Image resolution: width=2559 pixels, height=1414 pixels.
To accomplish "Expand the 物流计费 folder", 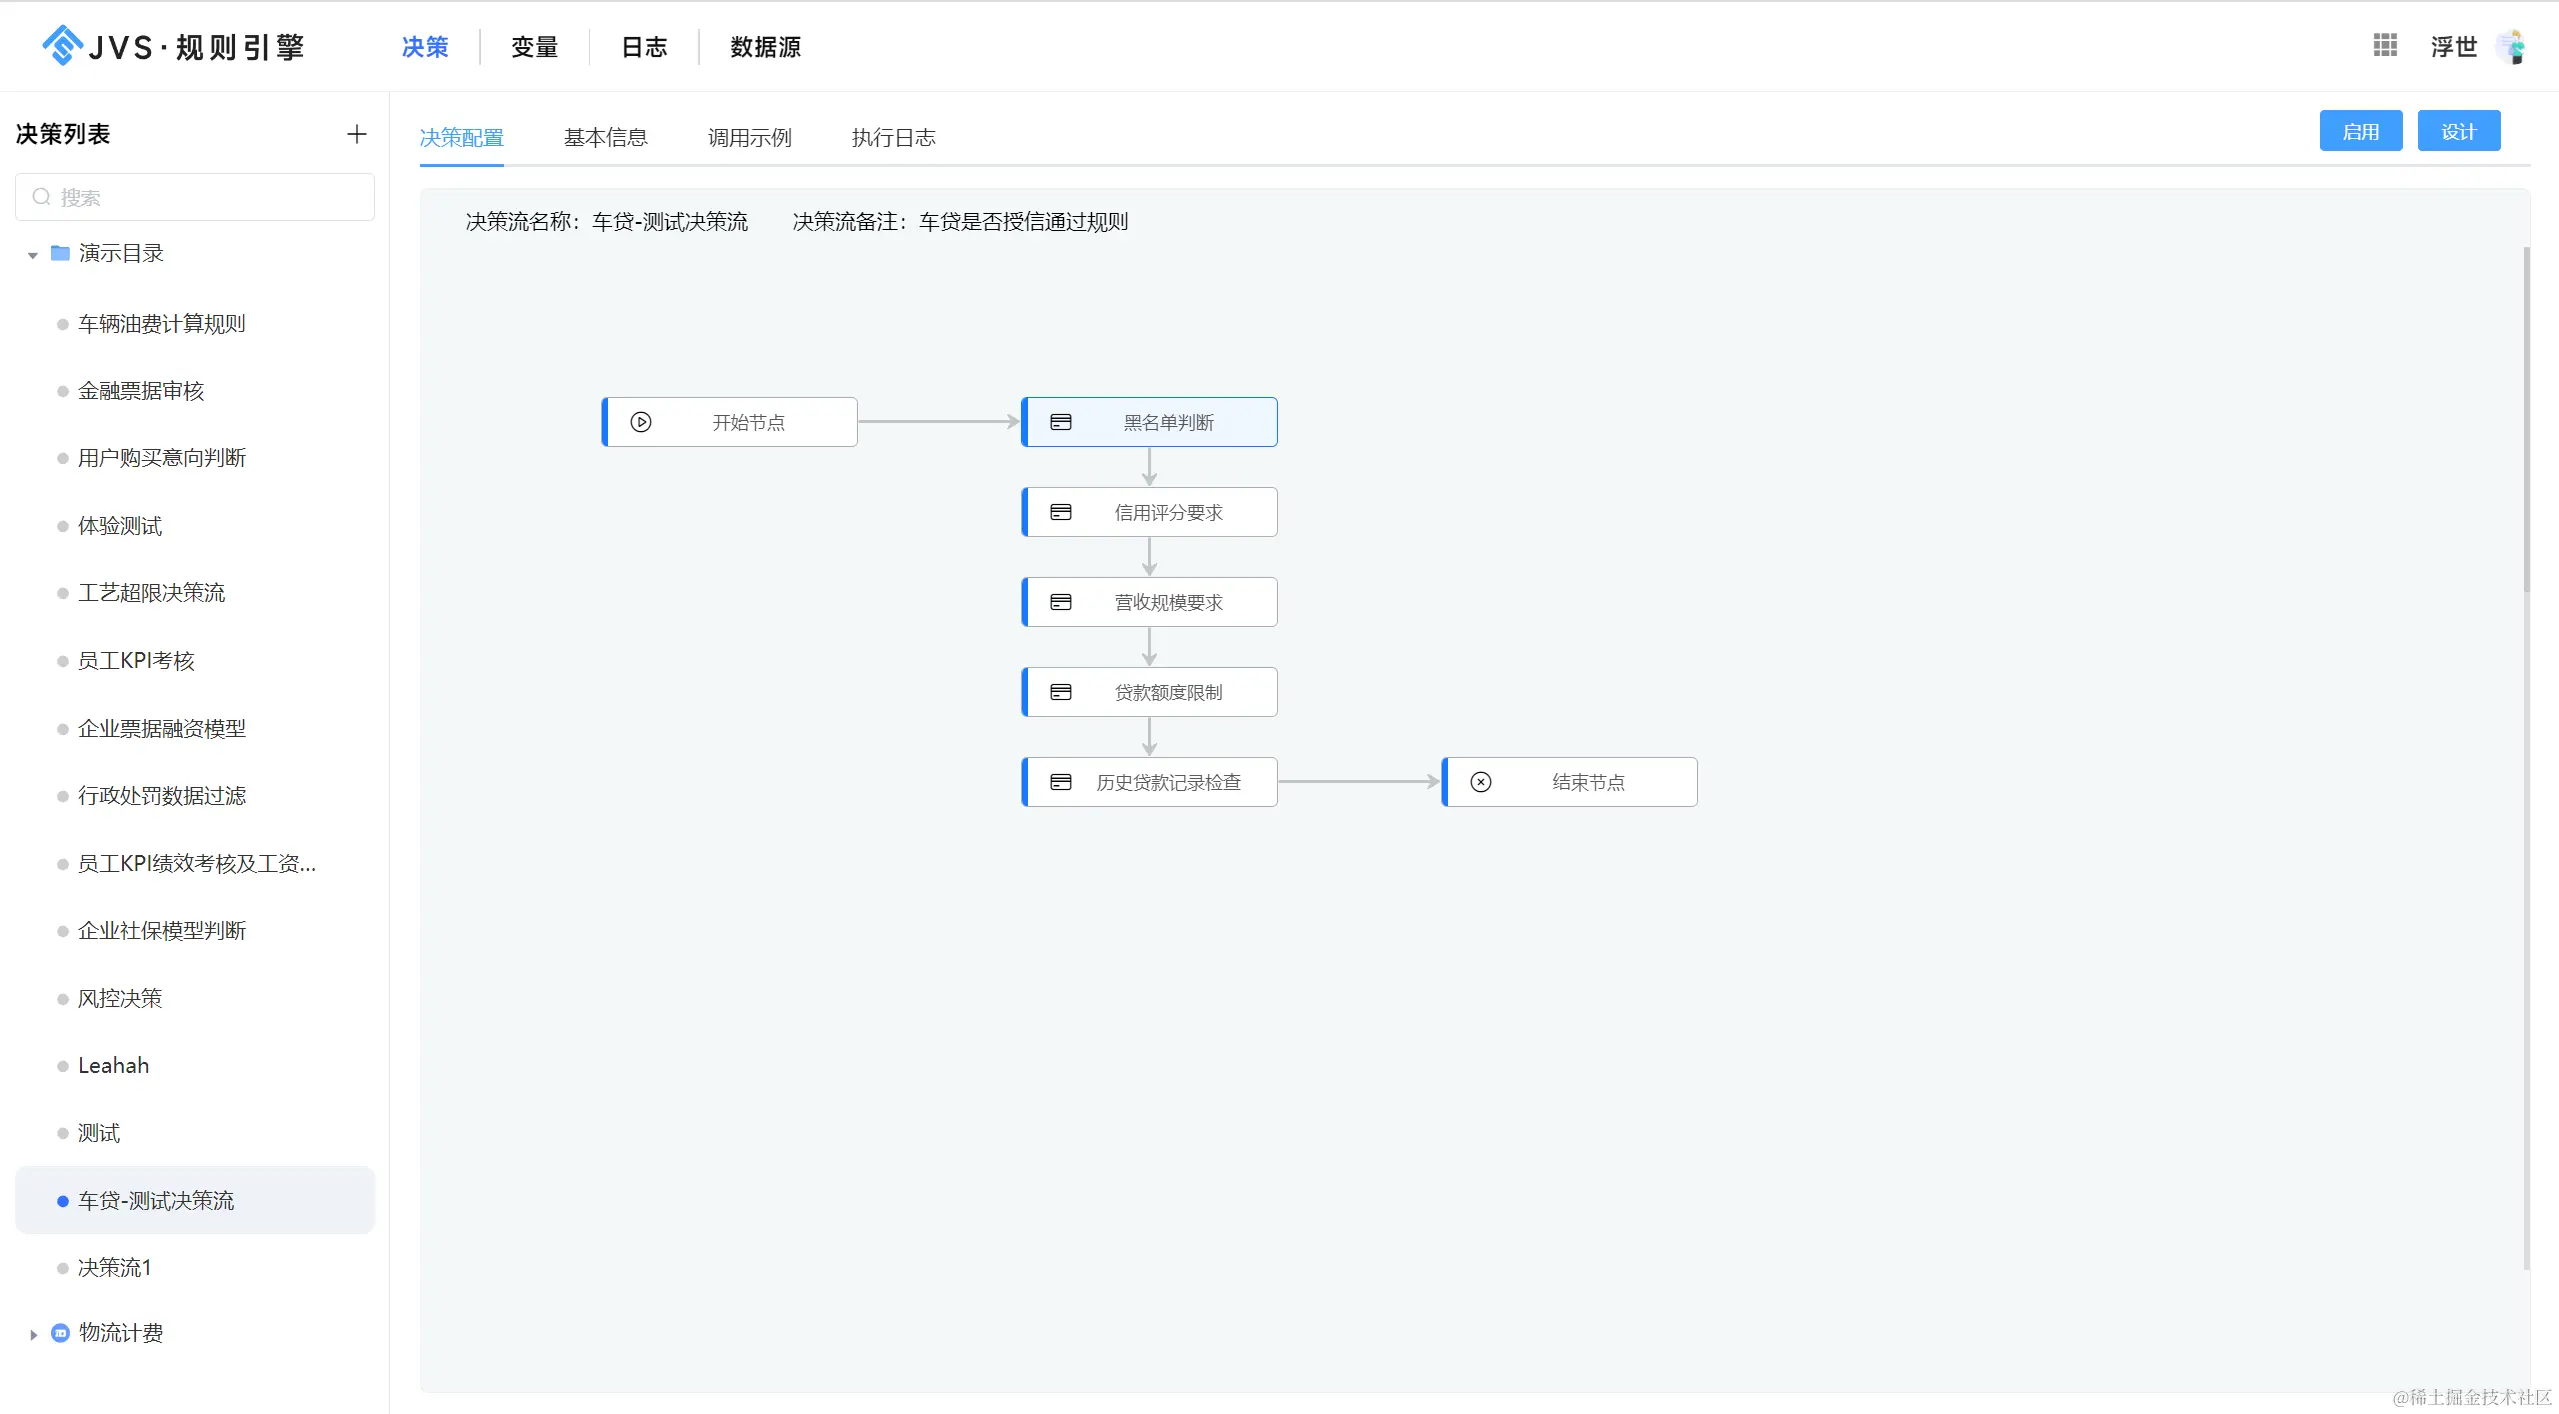I will 33,1334.
